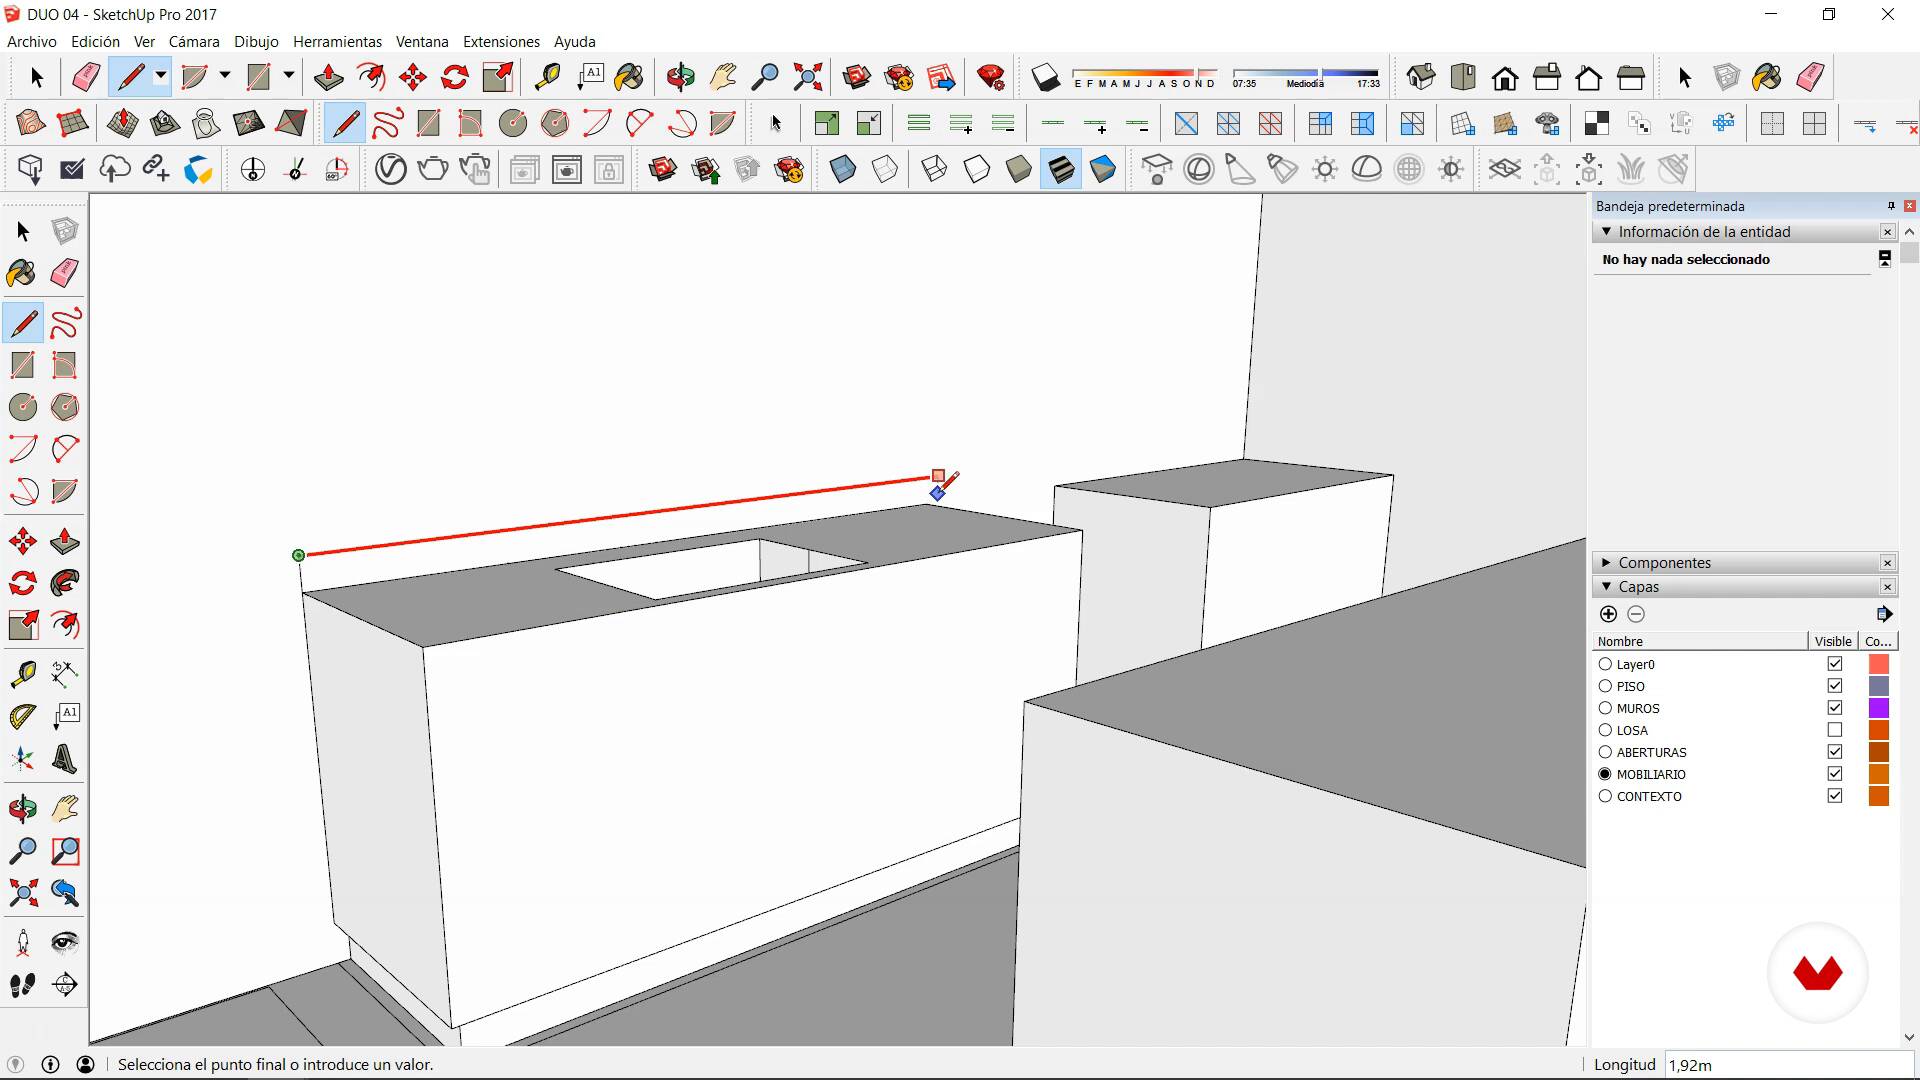Open the Arc tool dropdown arrow
The width and height of the screenshot is (1920, 1080).
[x=224, y=77]
